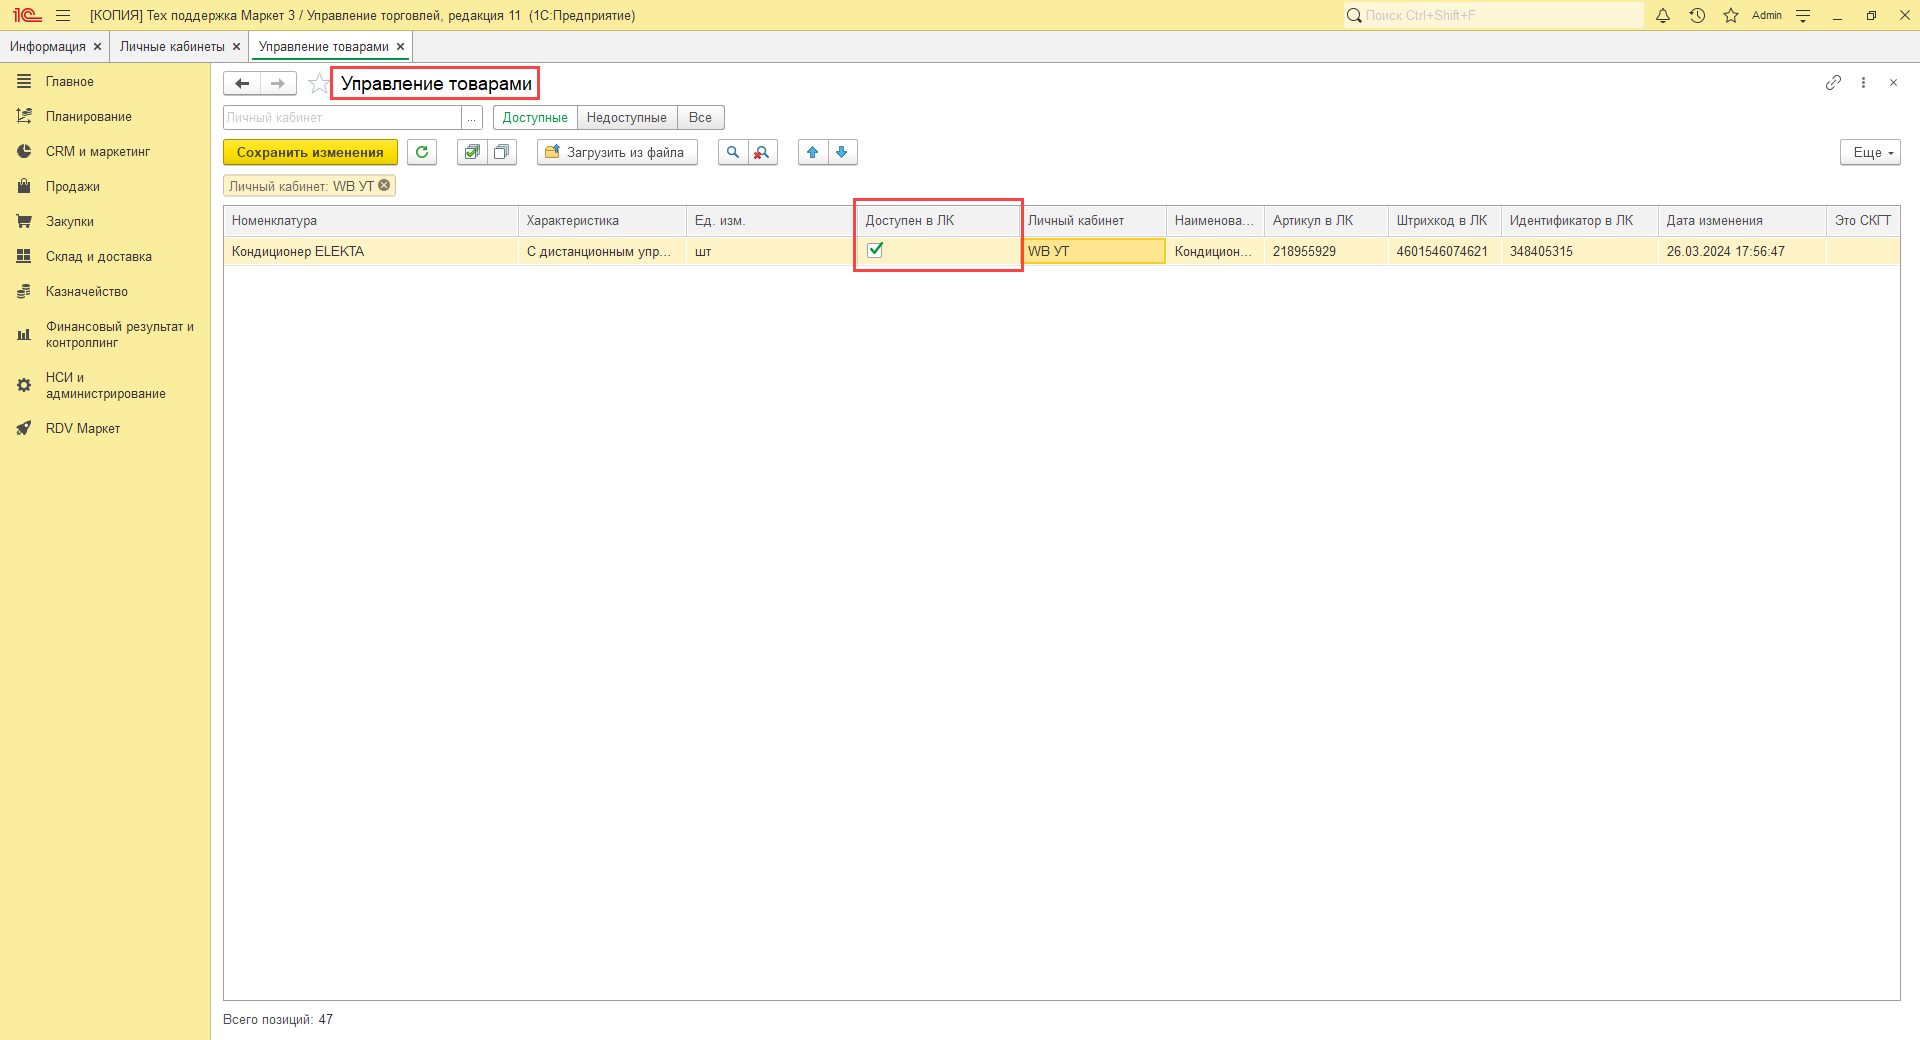The width and height of the screenshot is (1920, 1040).
Task: Show only Недоступные products
Action: 627,118
